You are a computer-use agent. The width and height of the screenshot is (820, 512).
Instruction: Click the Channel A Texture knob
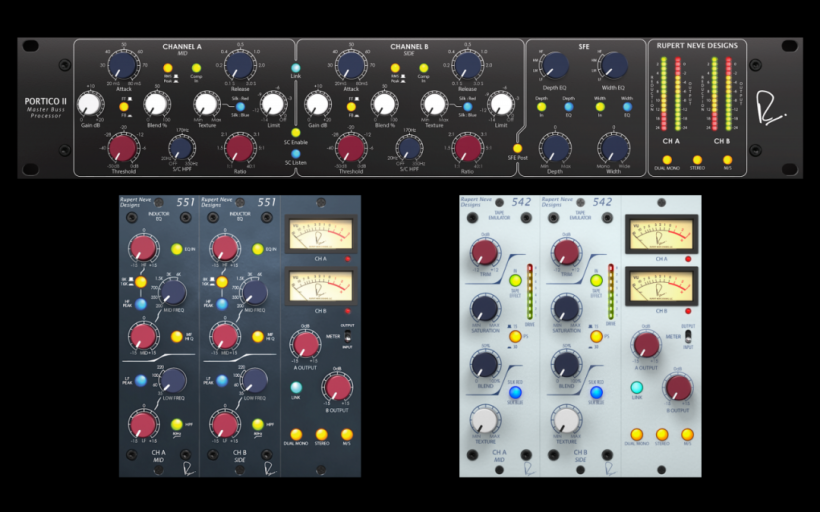[x=207, y=104]
